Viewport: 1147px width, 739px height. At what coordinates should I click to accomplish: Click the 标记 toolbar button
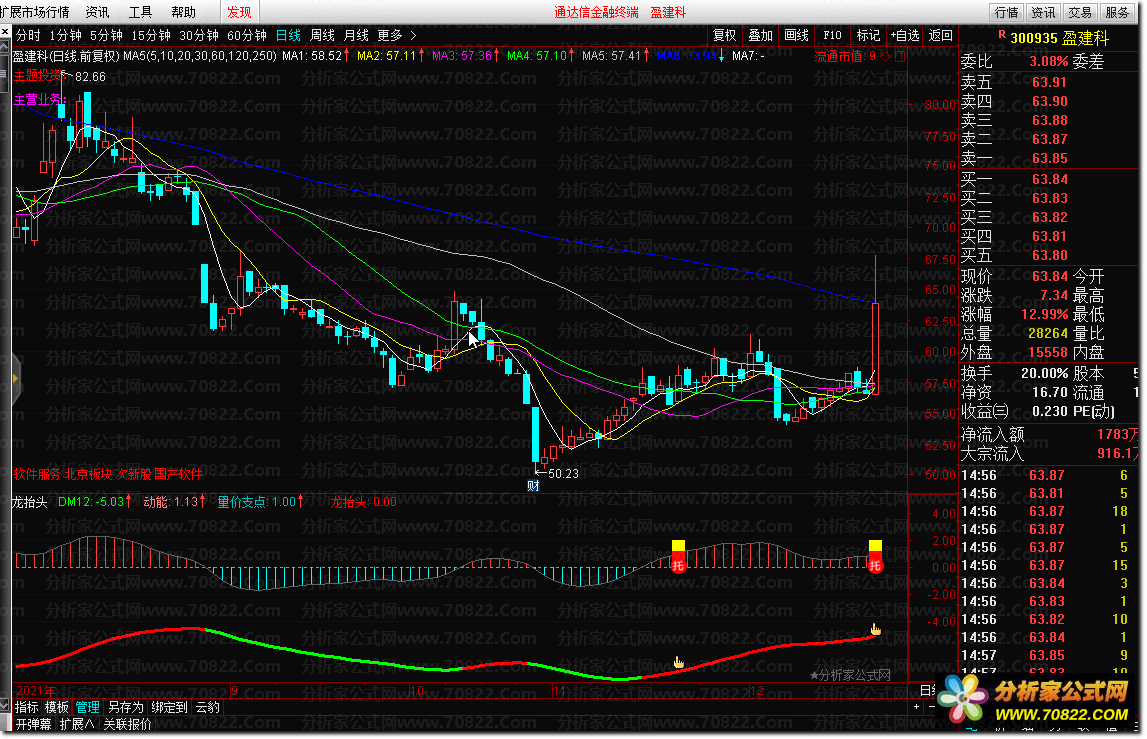click(x=868, y=35)
